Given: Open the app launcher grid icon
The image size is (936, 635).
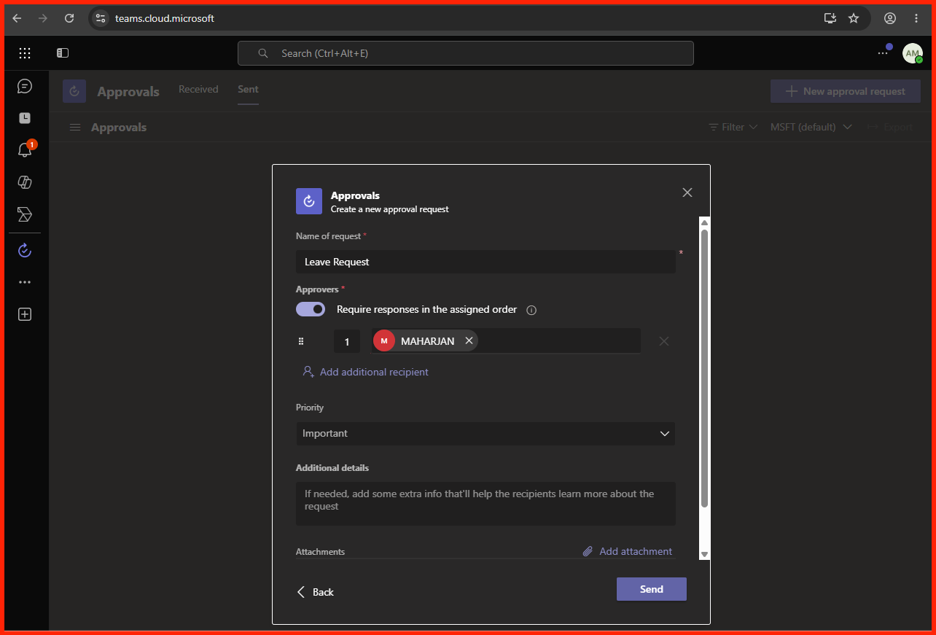Looking at the screenshot, I should click(24, 53).
